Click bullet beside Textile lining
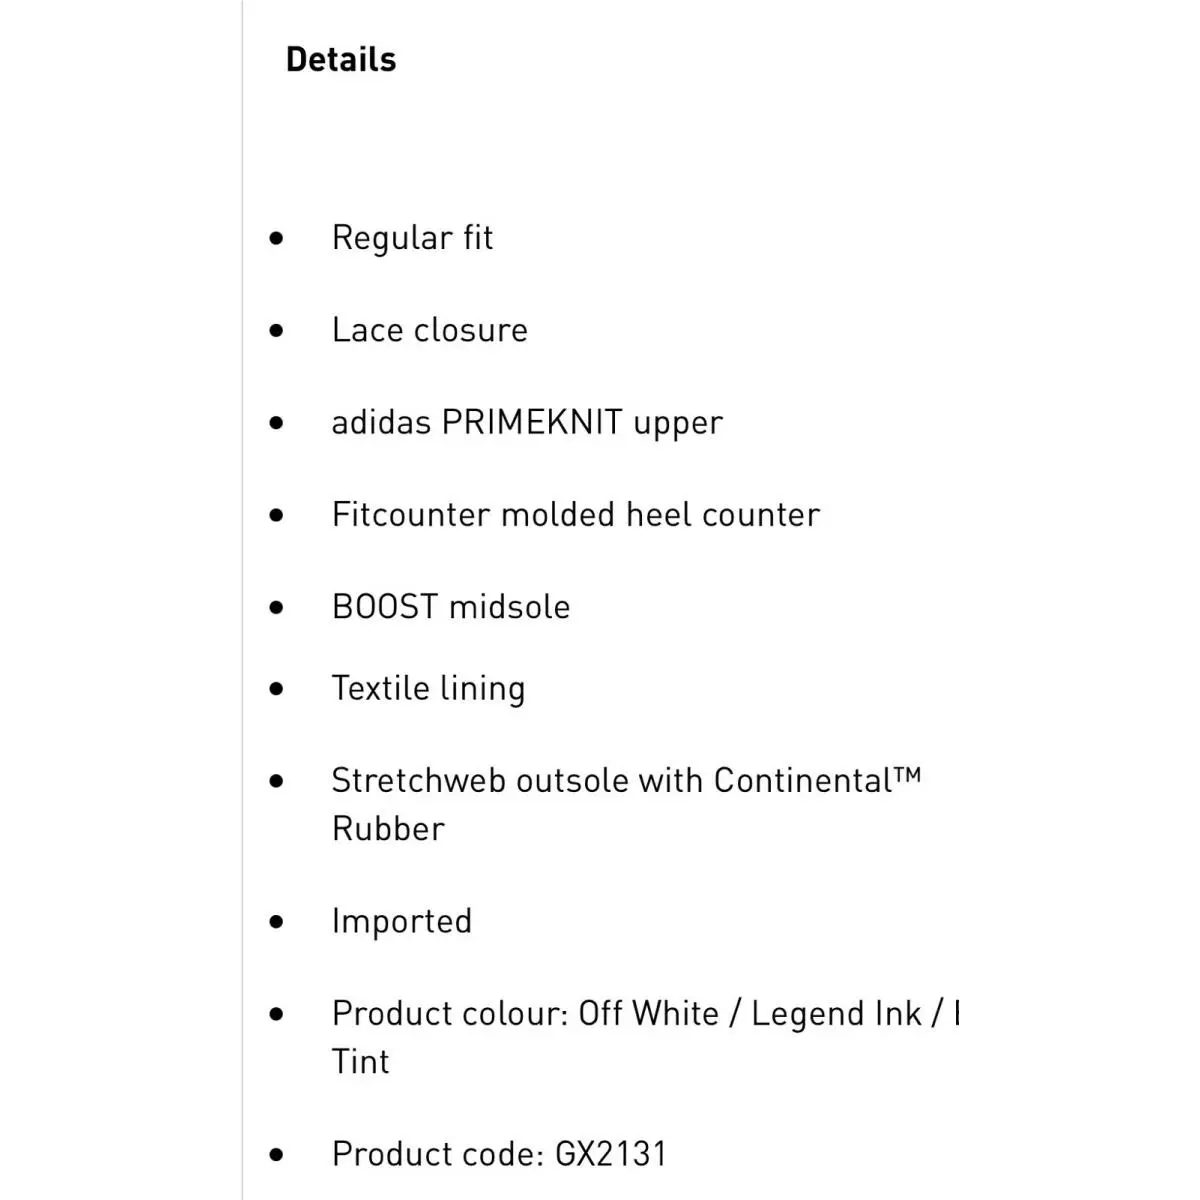This screenshot has height=1200, width=1200. pos(277,689)
